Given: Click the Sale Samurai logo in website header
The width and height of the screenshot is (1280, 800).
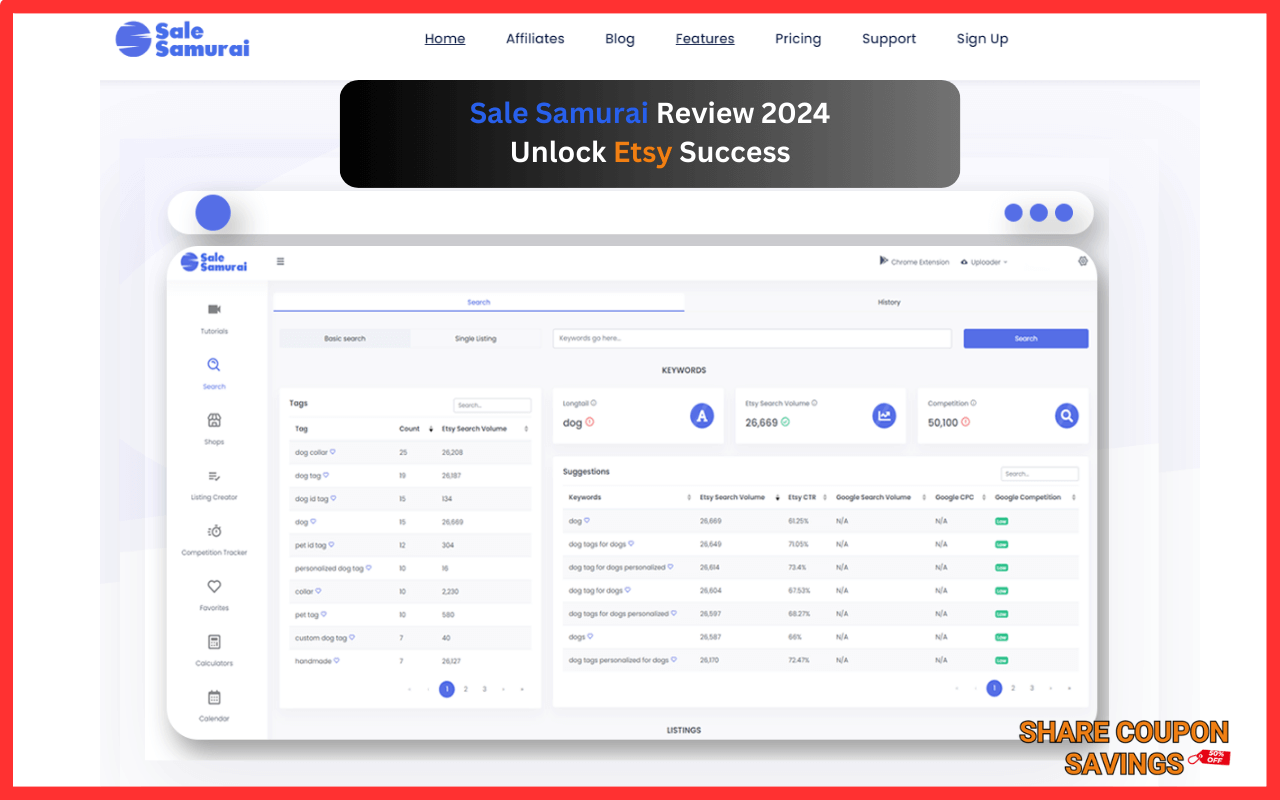Looking at the screenshot, I should click(182, 39).
